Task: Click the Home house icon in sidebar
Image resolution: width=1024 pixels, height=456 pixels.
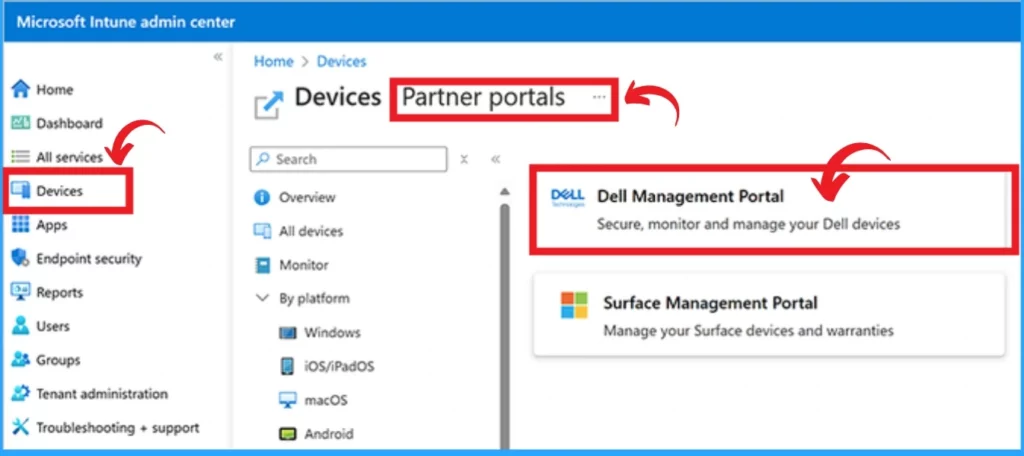Action: tap(21, 89)
